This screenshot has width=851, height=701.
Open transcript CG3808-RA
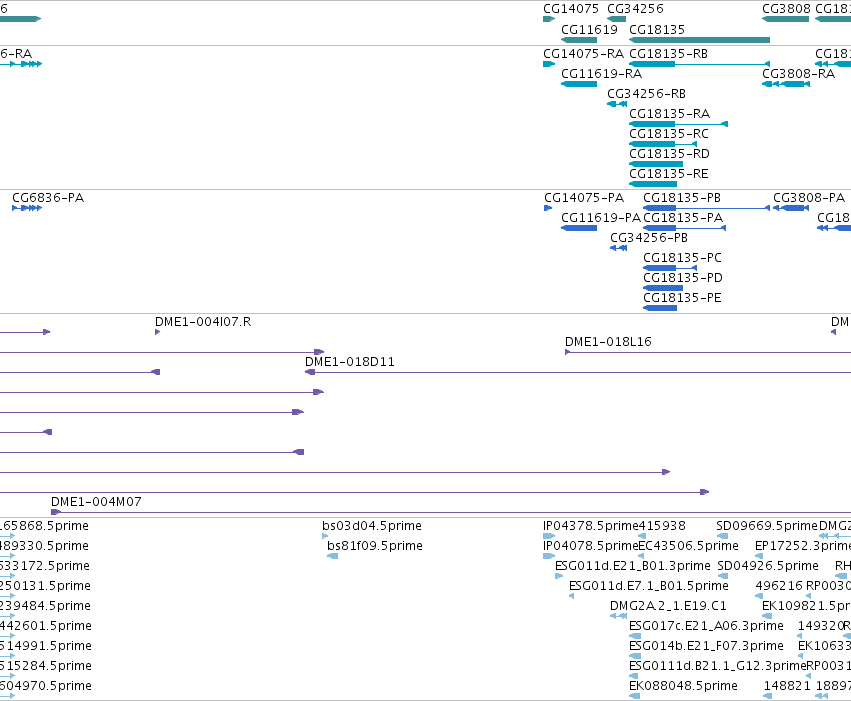(x=786, y=84)
